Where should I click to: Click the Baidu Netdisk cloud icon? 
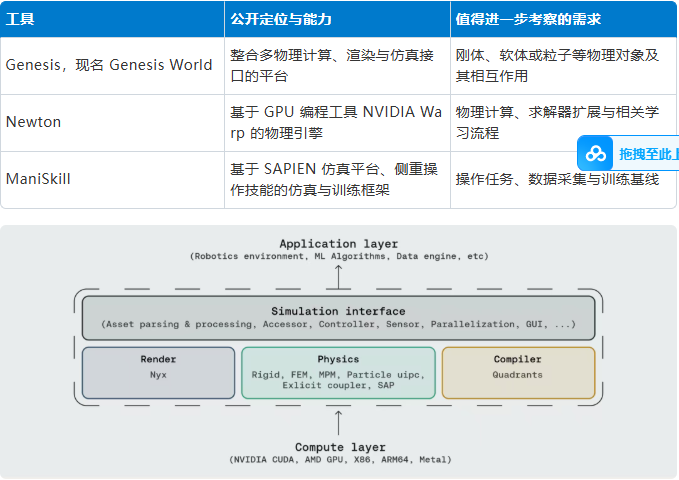[595, 153]
